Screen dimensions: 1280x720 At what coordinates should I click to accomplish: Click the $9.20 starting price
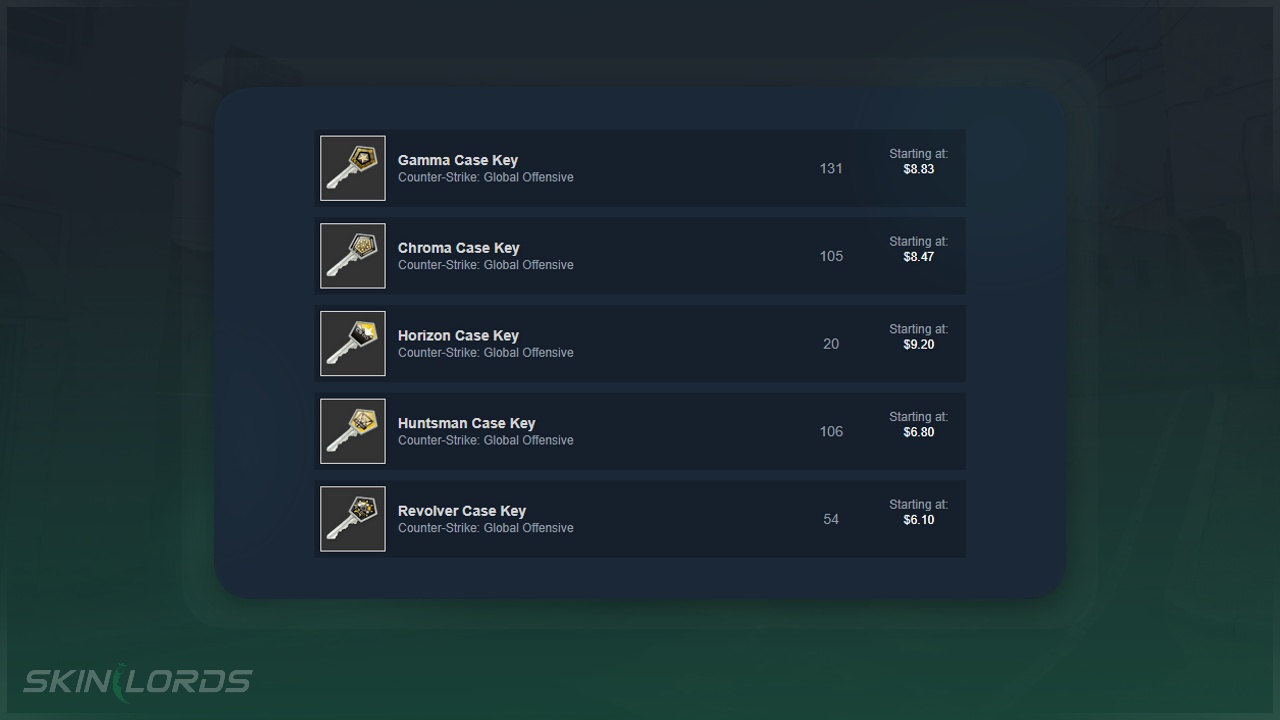point(918,345)
